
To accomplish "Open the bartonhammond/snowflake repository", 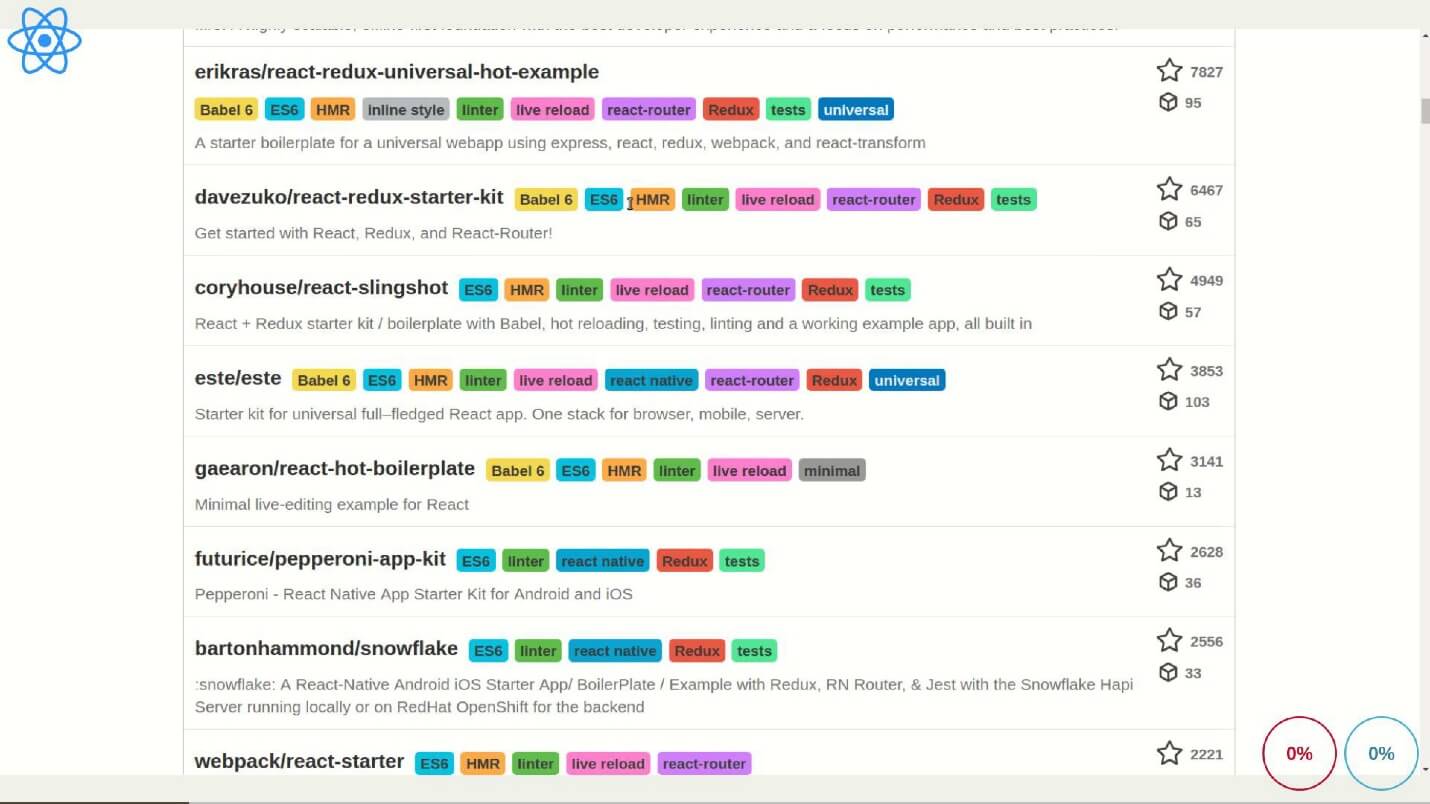I will 326,649.
